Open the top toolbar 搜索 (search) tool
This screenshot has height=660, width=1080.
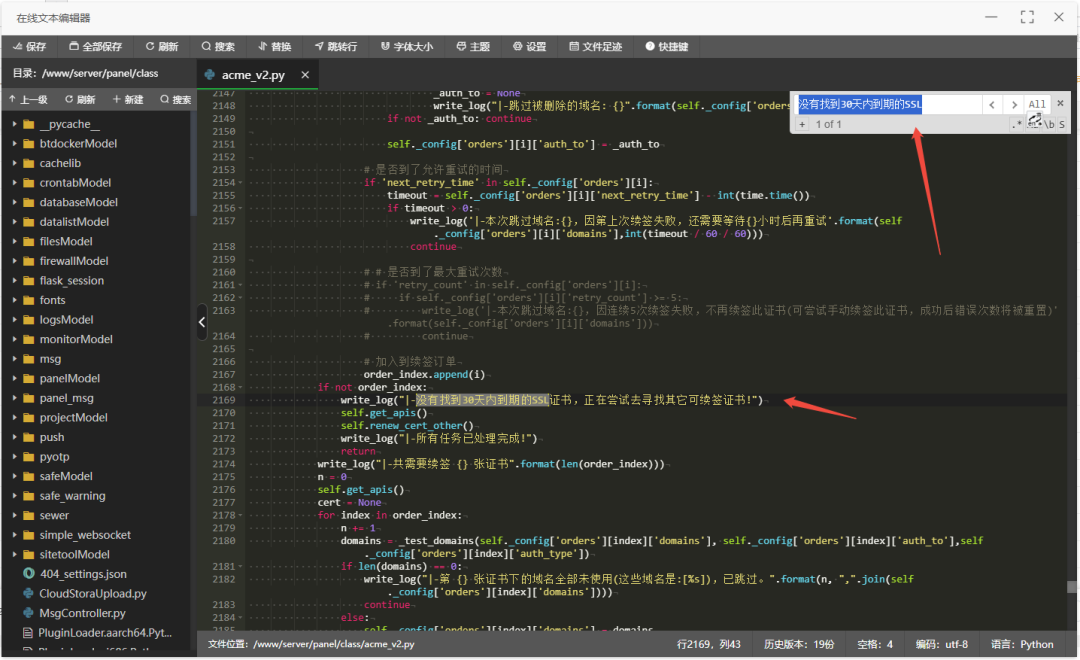pyautogui.click(x=218, y=47)
